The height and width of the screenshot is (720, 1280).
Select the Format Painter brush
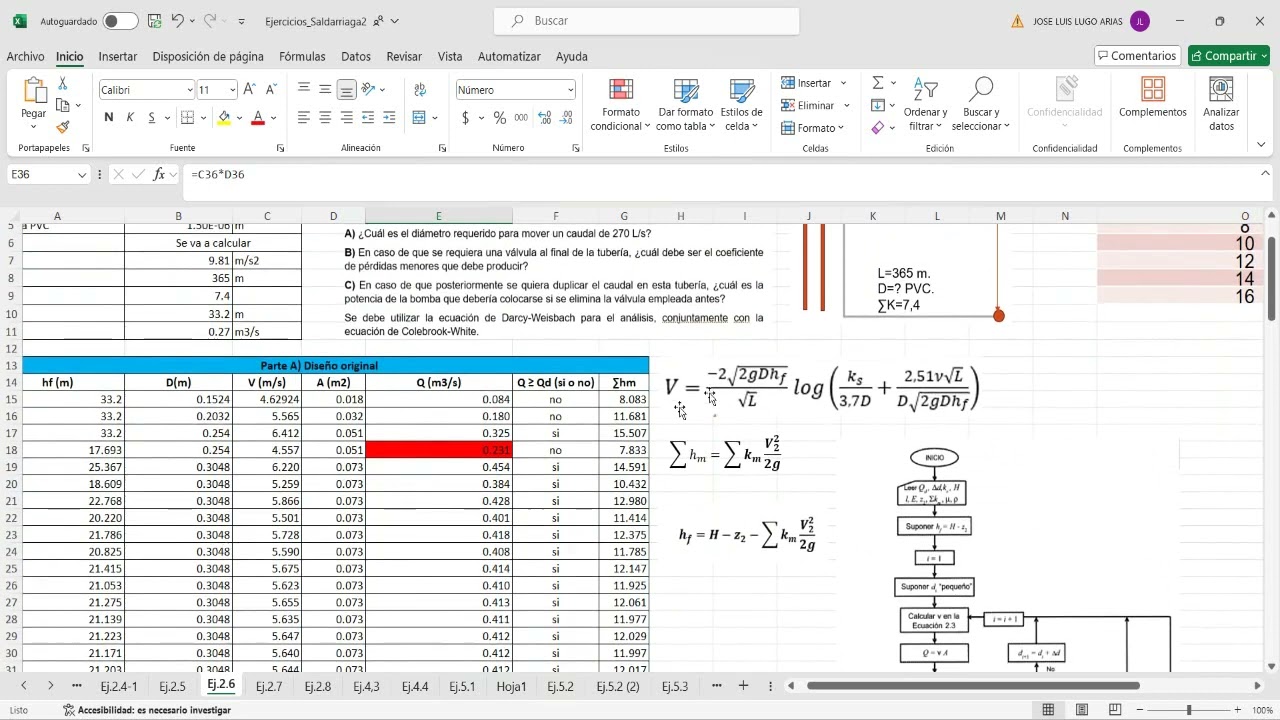[63, 127]
